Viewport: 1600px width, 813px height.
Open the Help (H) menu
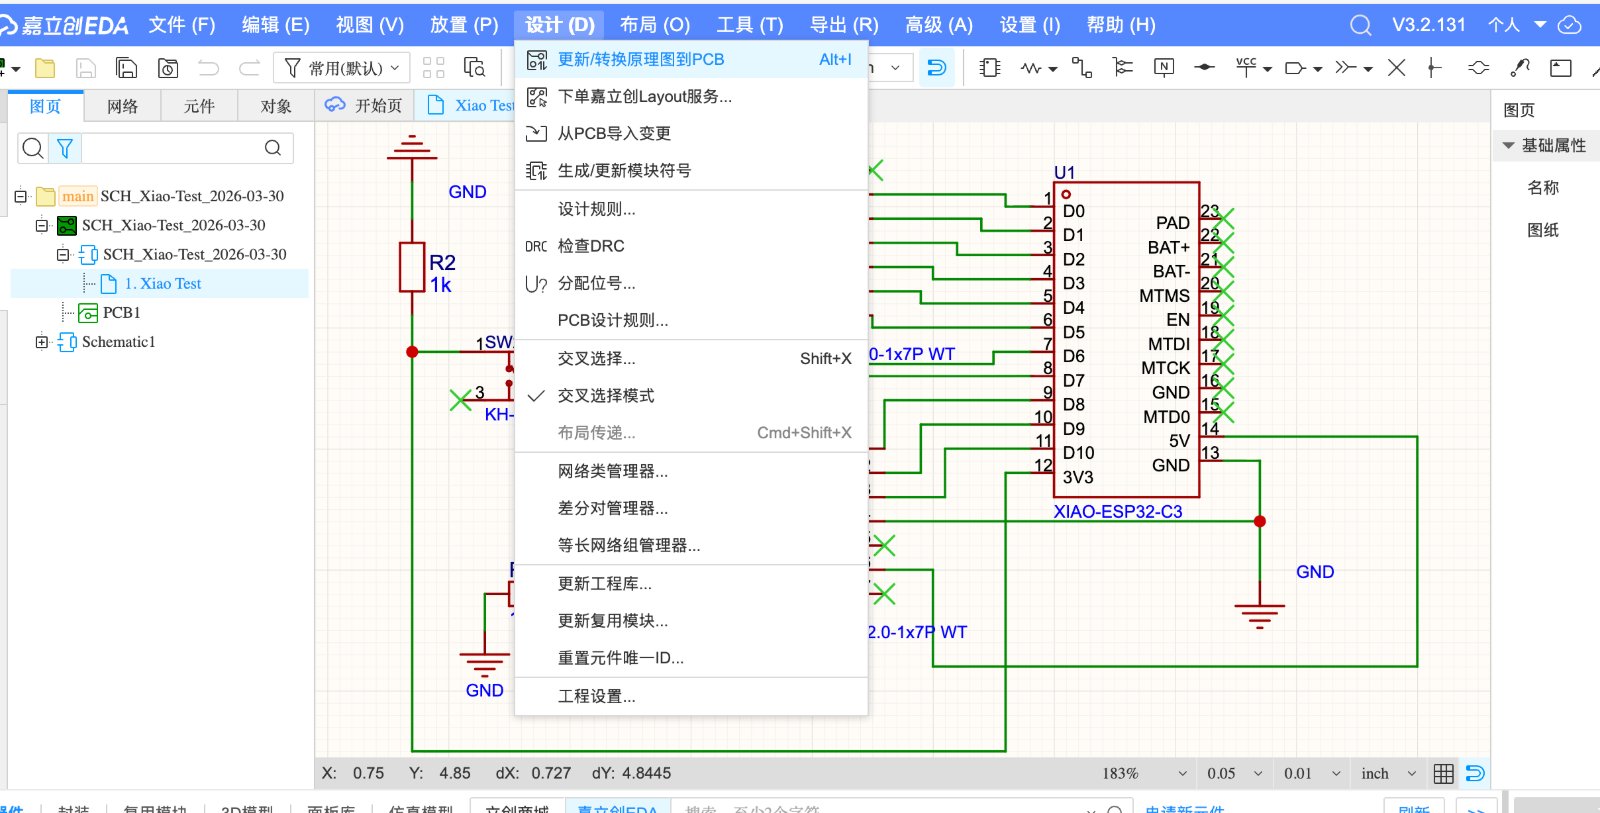pyautogui.click(x=1121, y=25)
